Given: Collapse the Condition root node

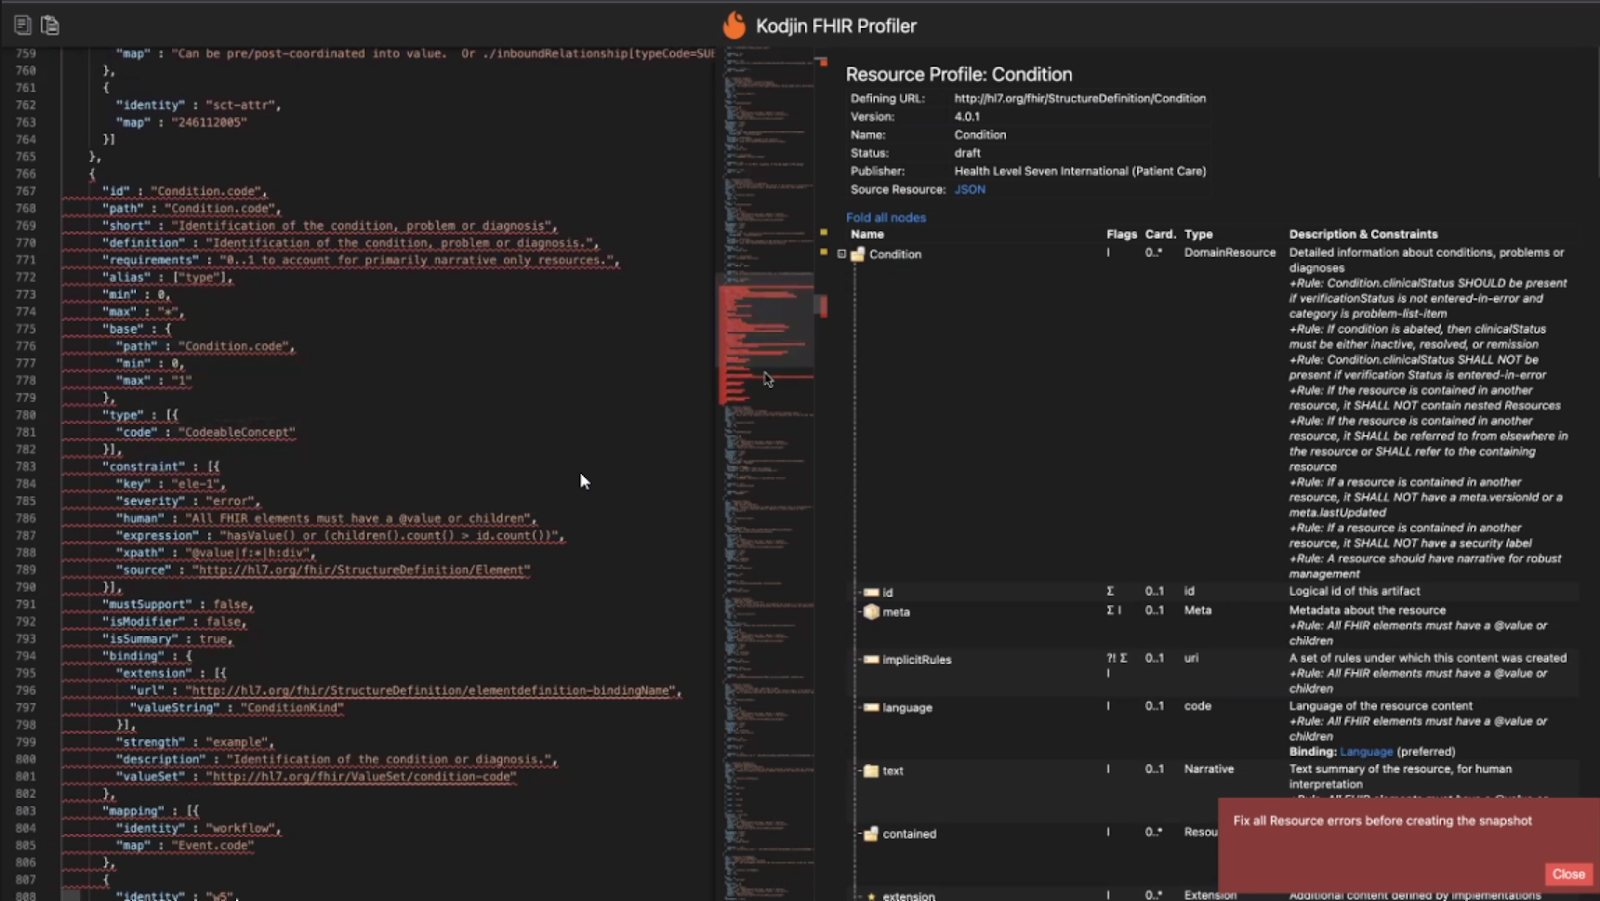Looking at the screenshot, I should [842, 254].
